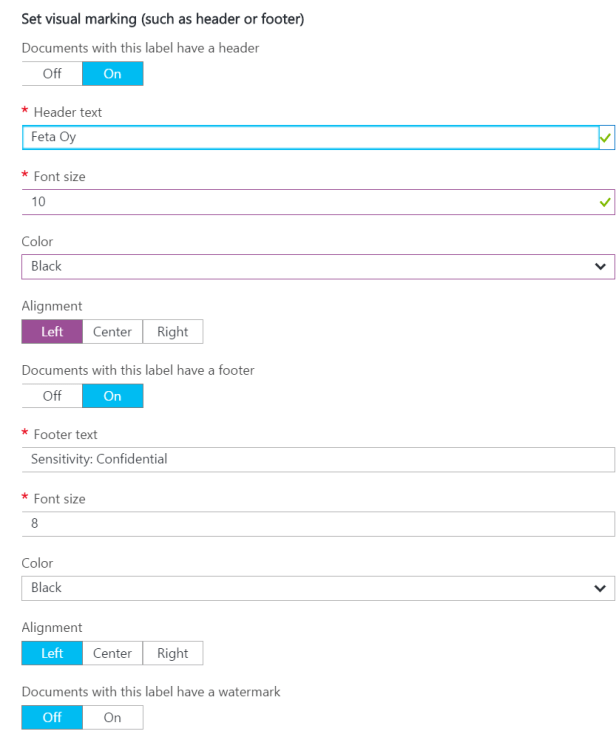
Task: Disable the footer using the Off toggle
Action: (51, 396)
